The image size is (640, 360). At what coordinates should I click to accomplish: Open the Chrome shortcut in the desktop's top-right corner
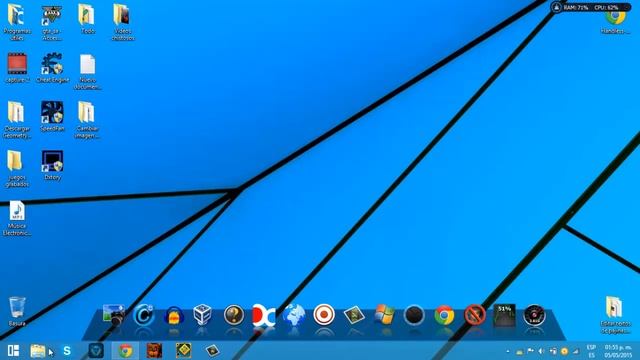tap(615, 21)
